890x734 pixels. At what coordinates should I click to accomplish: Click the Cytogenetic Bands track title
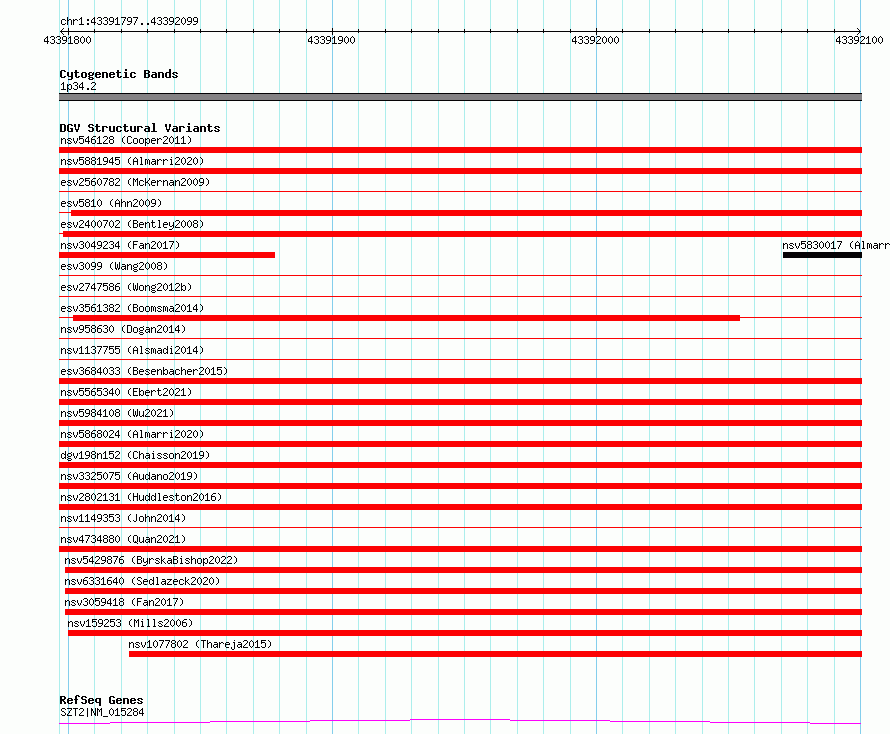tap(119, 74)
